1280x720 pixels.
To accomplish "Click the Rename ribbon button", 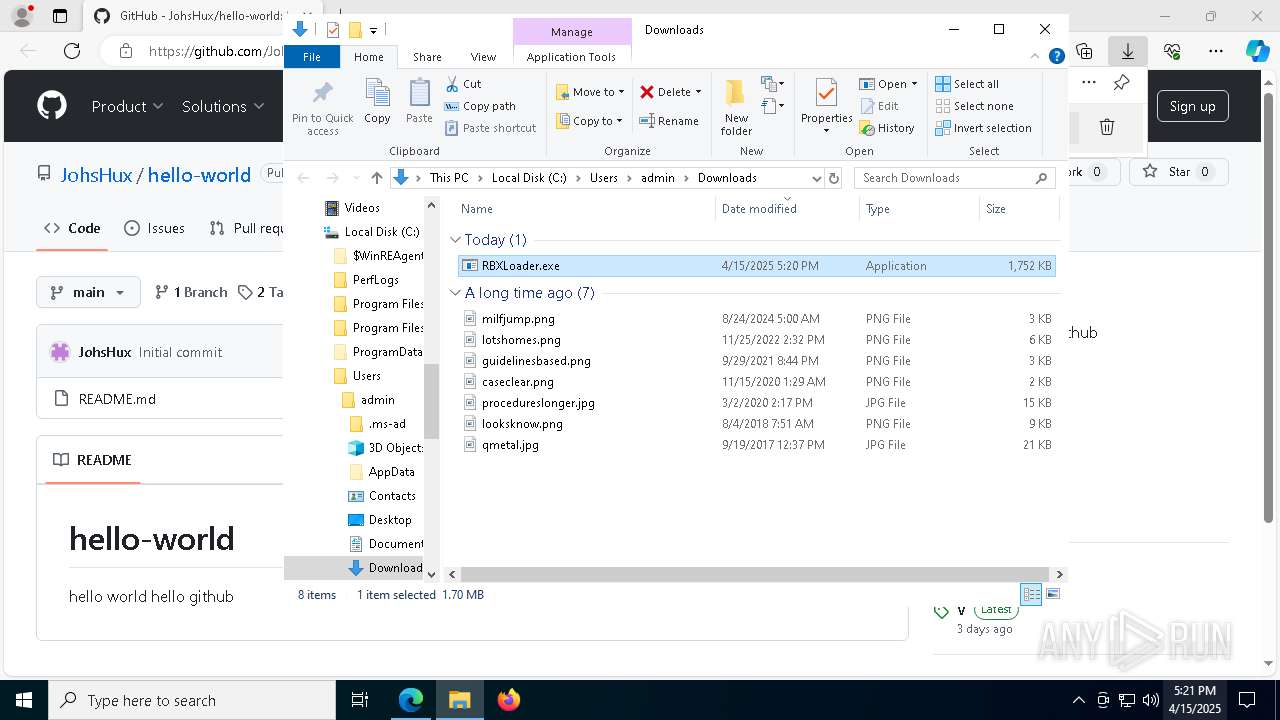I will pos(669,121).
